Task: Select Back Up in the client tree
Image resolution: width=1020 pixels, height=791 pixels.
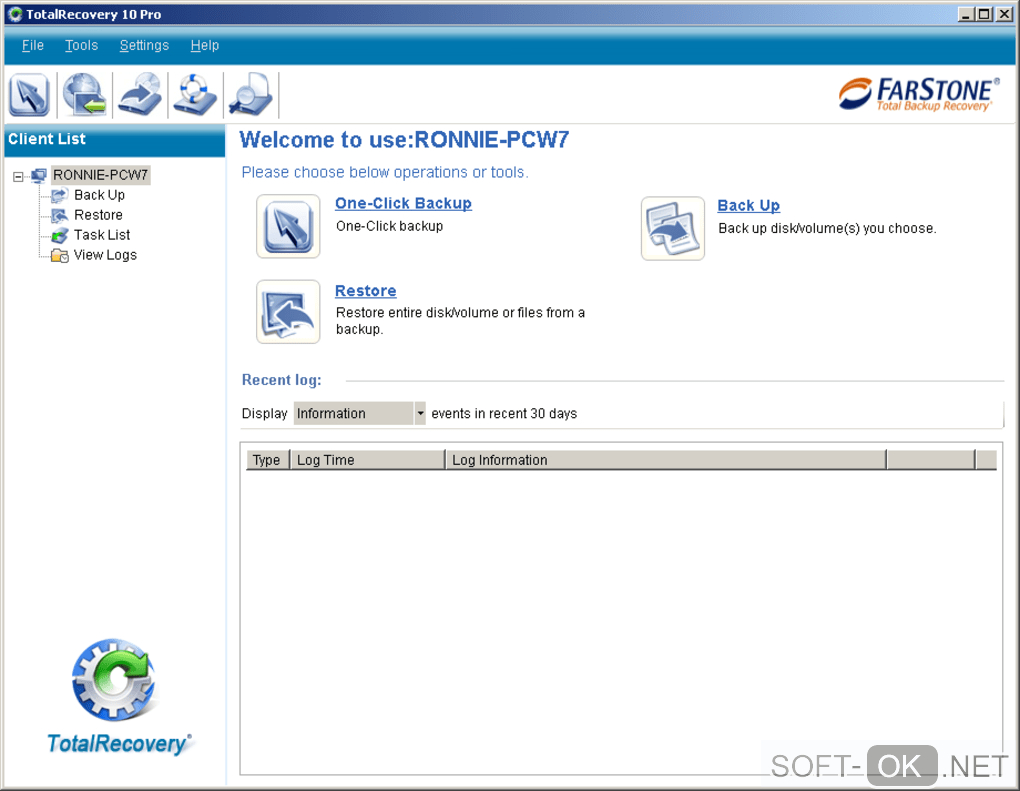Action: 100,195
